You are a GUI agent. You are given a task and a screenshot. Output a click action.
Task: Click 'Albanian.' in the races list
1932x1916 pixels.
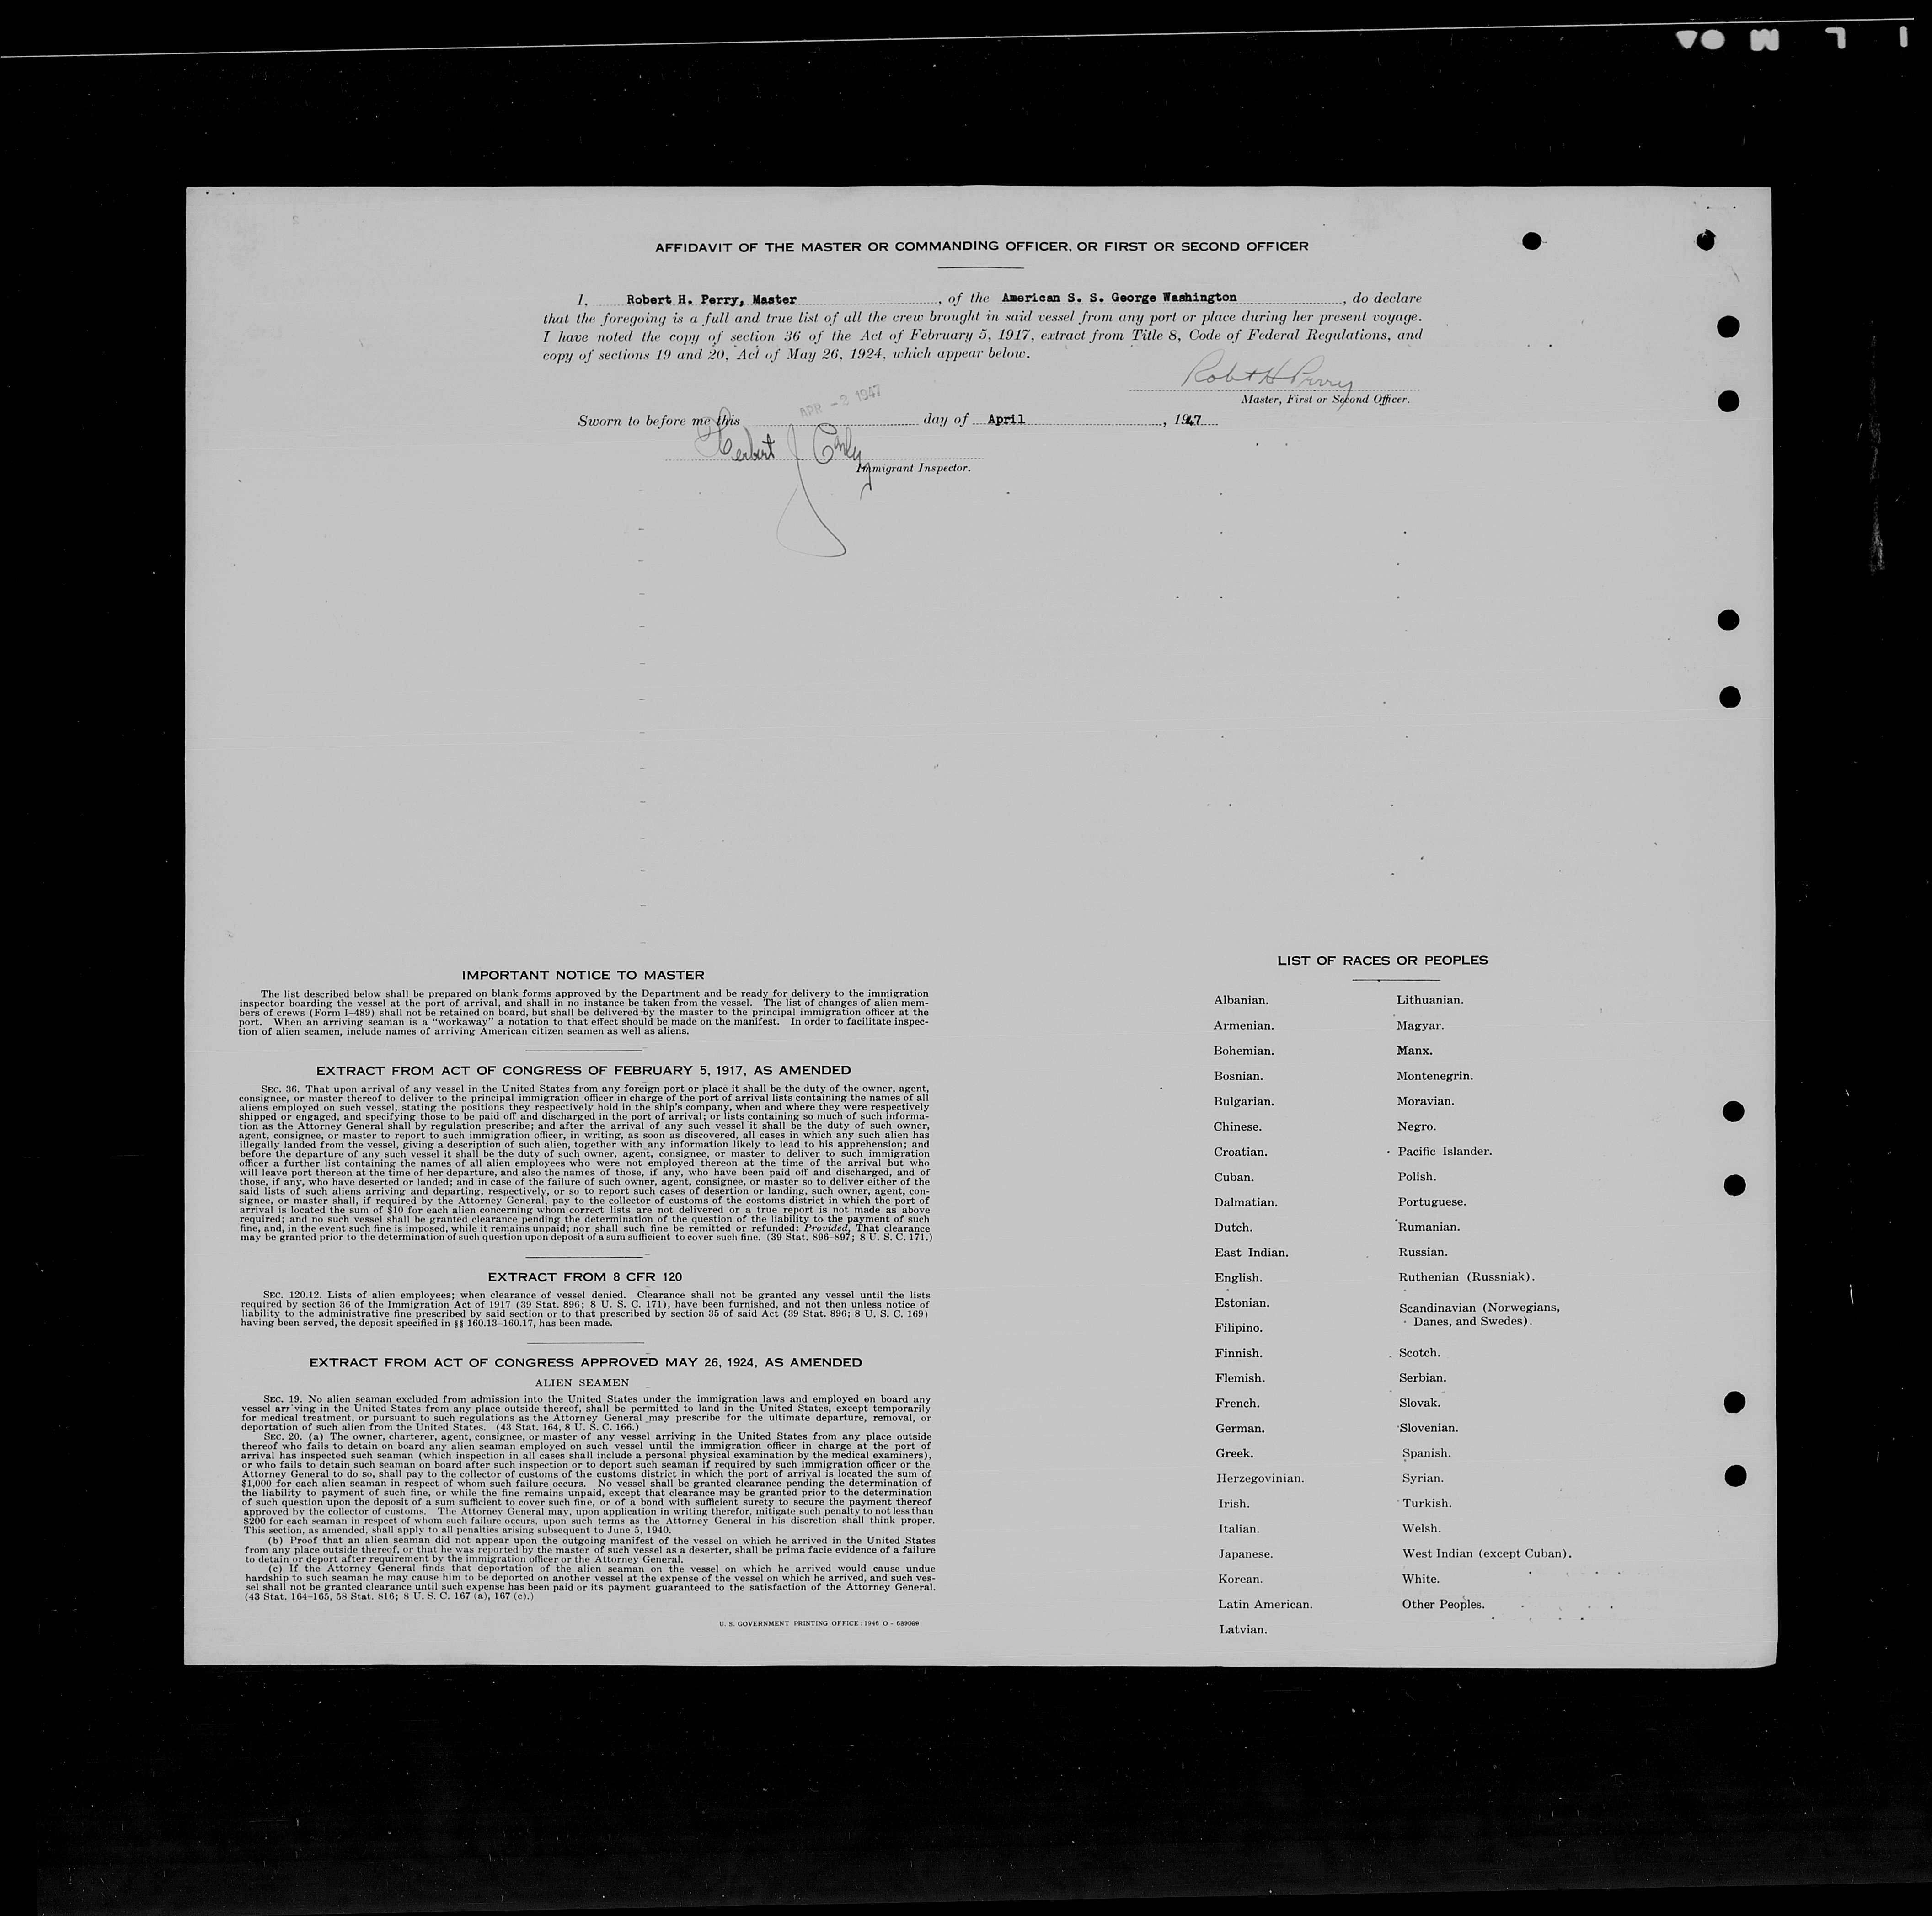click(1241, 1000)
